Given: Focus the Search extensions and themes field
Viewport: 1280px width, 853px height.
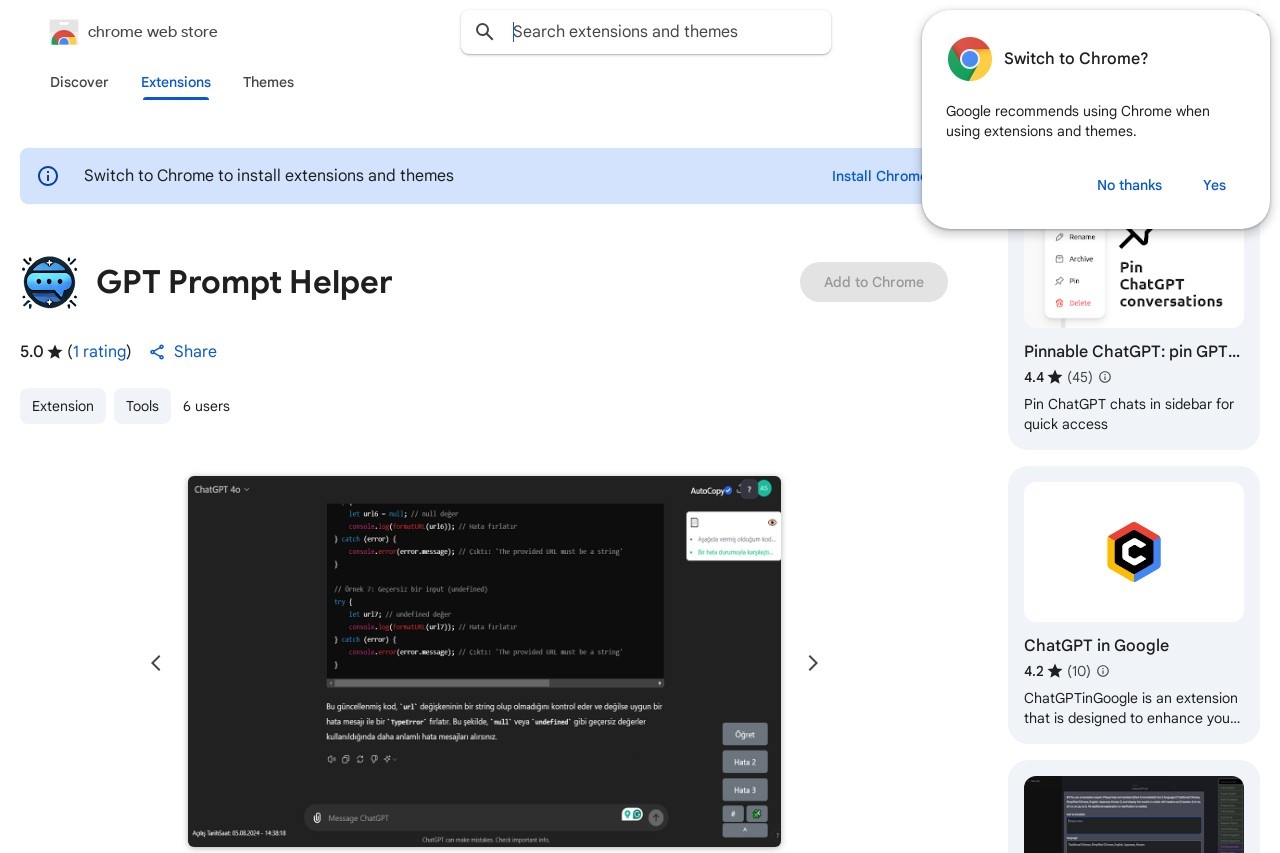Looking at the screenshot, I should (646, 32).
